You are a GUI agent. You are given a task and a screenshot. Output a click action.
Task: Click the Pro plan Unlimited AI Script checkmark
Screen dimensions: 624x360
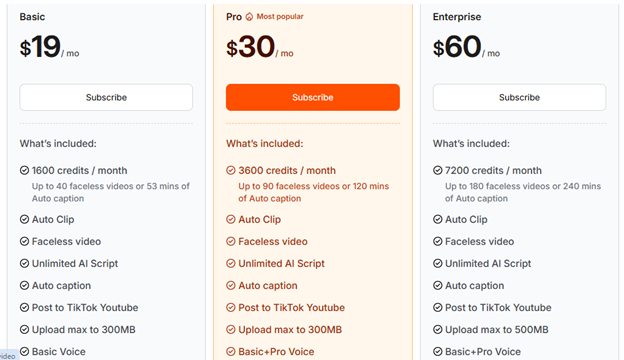pos(231,263)
